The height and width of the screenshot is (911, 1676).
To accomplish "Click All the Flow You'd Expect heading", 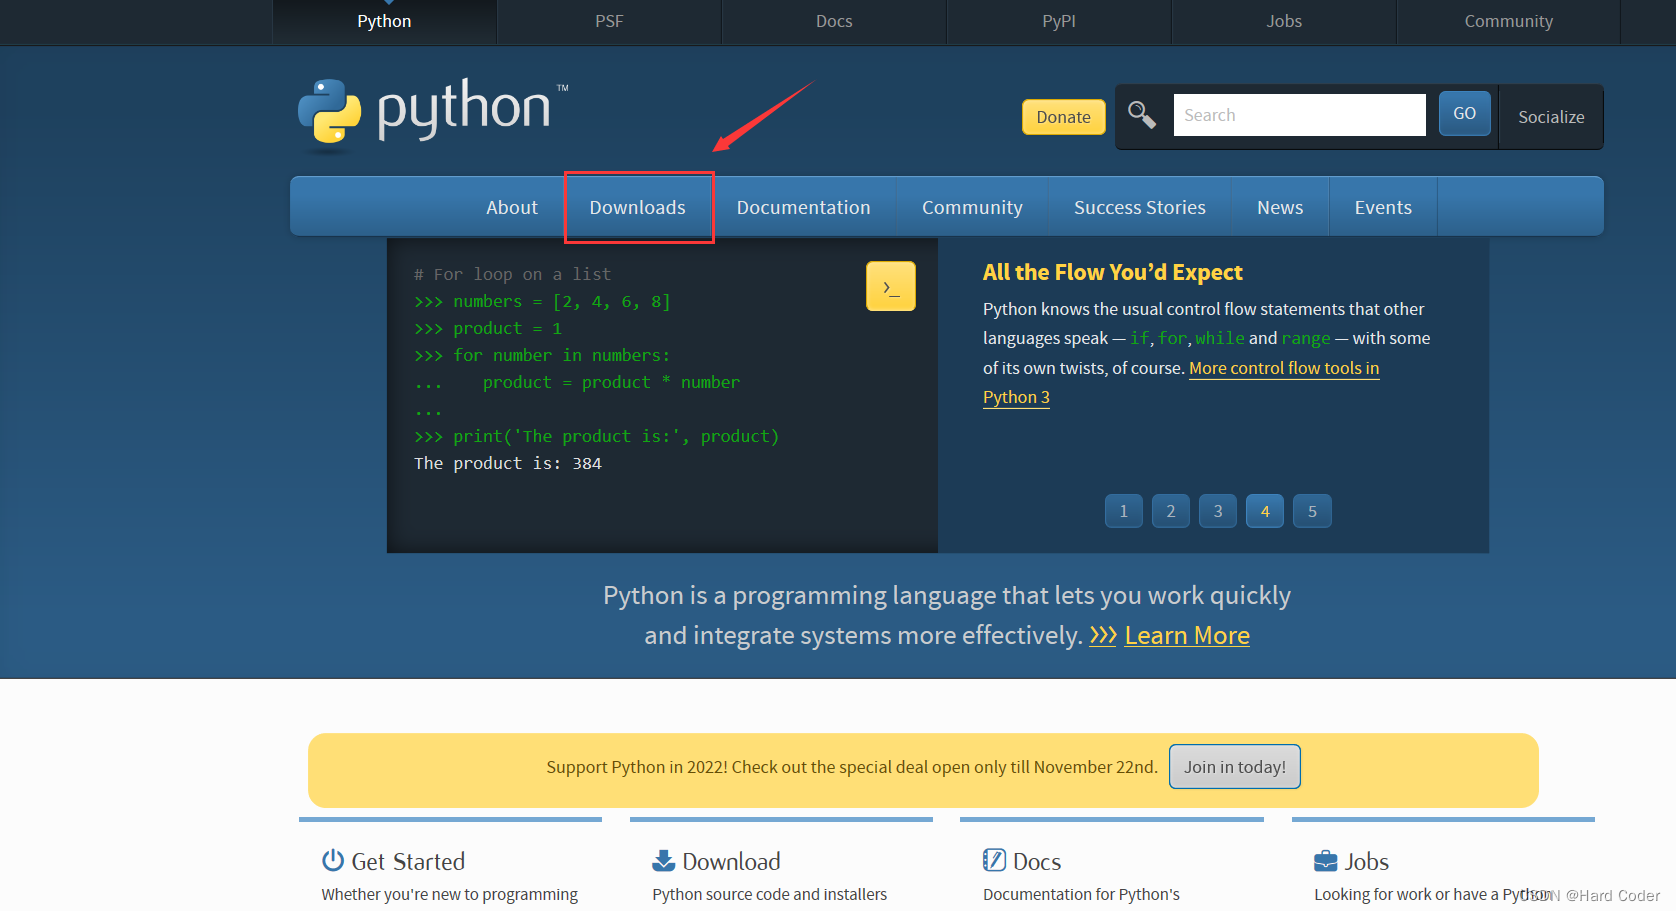I will (x=1112, y=272).
